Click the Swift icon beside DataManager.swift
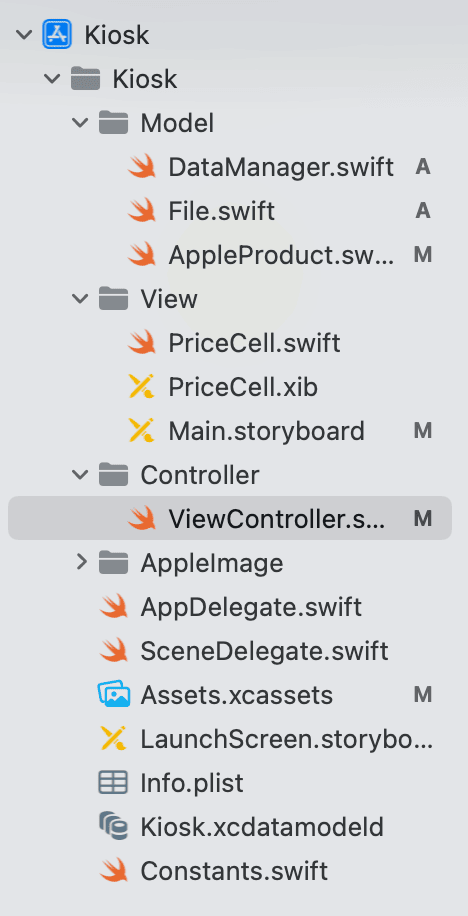The height and width of the screenshot is (916, 468). click(141, 167)
